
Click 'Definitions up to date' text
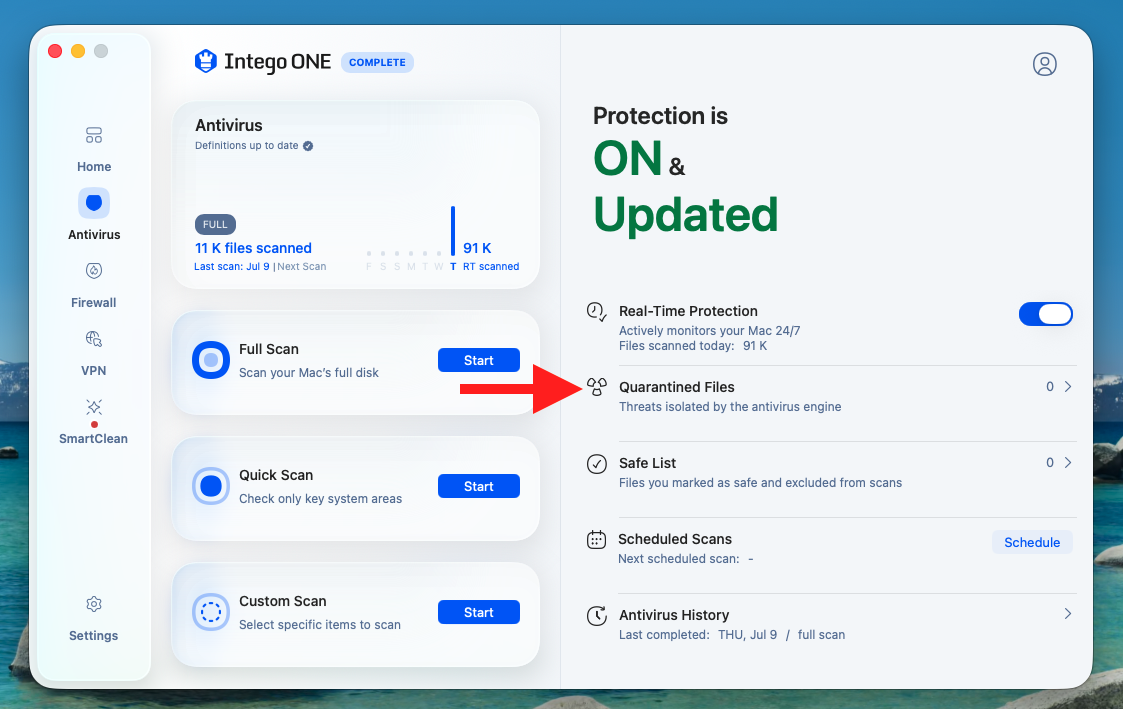click(x=246, y=145)
